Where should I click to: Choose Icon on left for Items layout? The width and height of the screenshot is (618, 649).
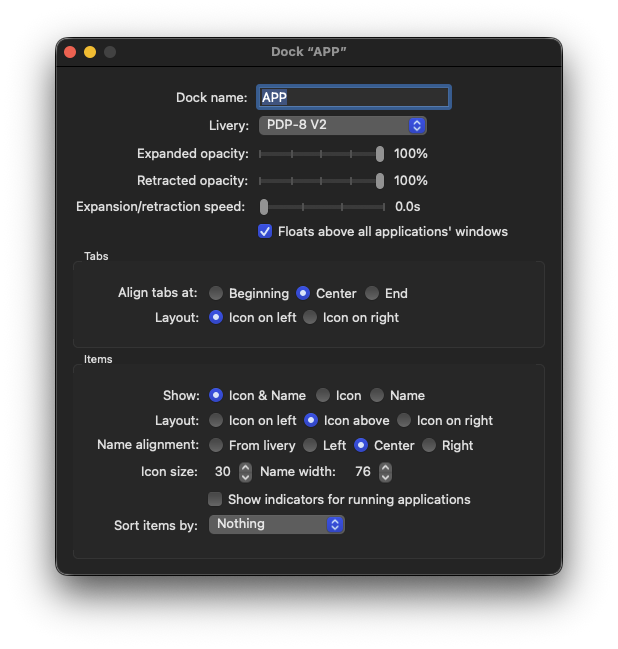(216, 421)
